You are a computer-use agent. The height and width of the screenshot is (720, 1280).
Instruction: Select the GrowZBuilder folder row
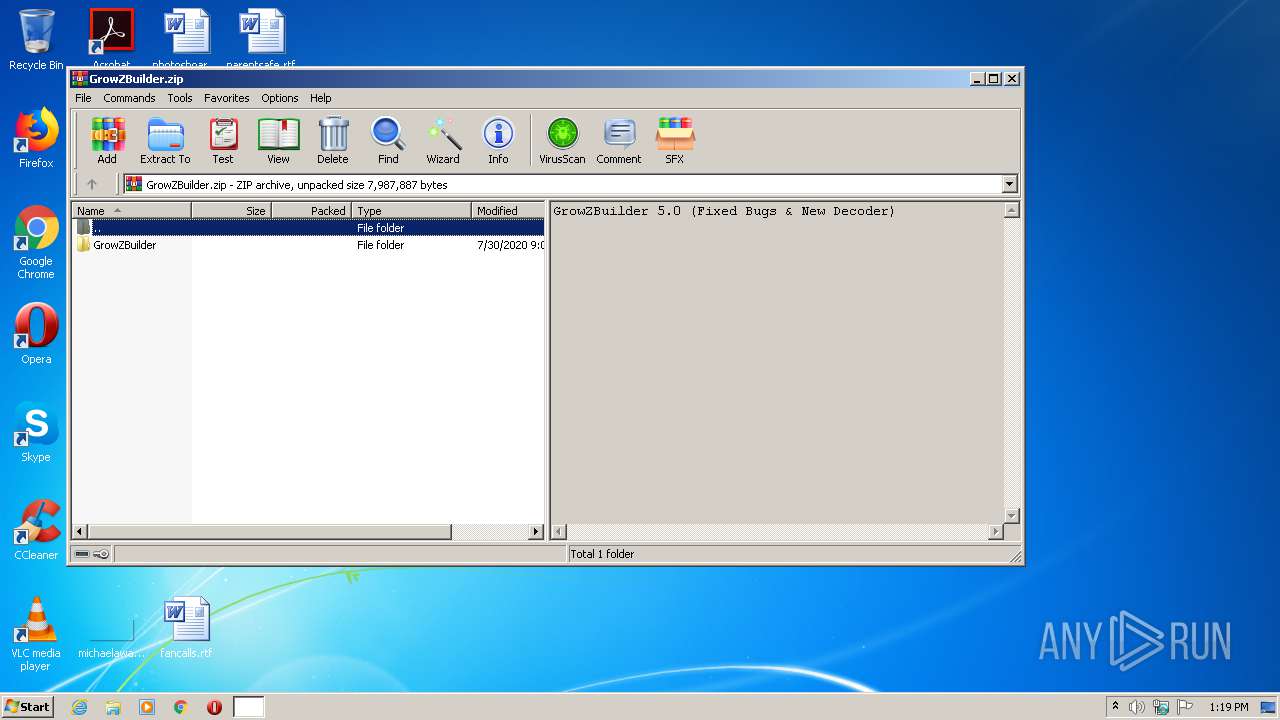(309, 245)
